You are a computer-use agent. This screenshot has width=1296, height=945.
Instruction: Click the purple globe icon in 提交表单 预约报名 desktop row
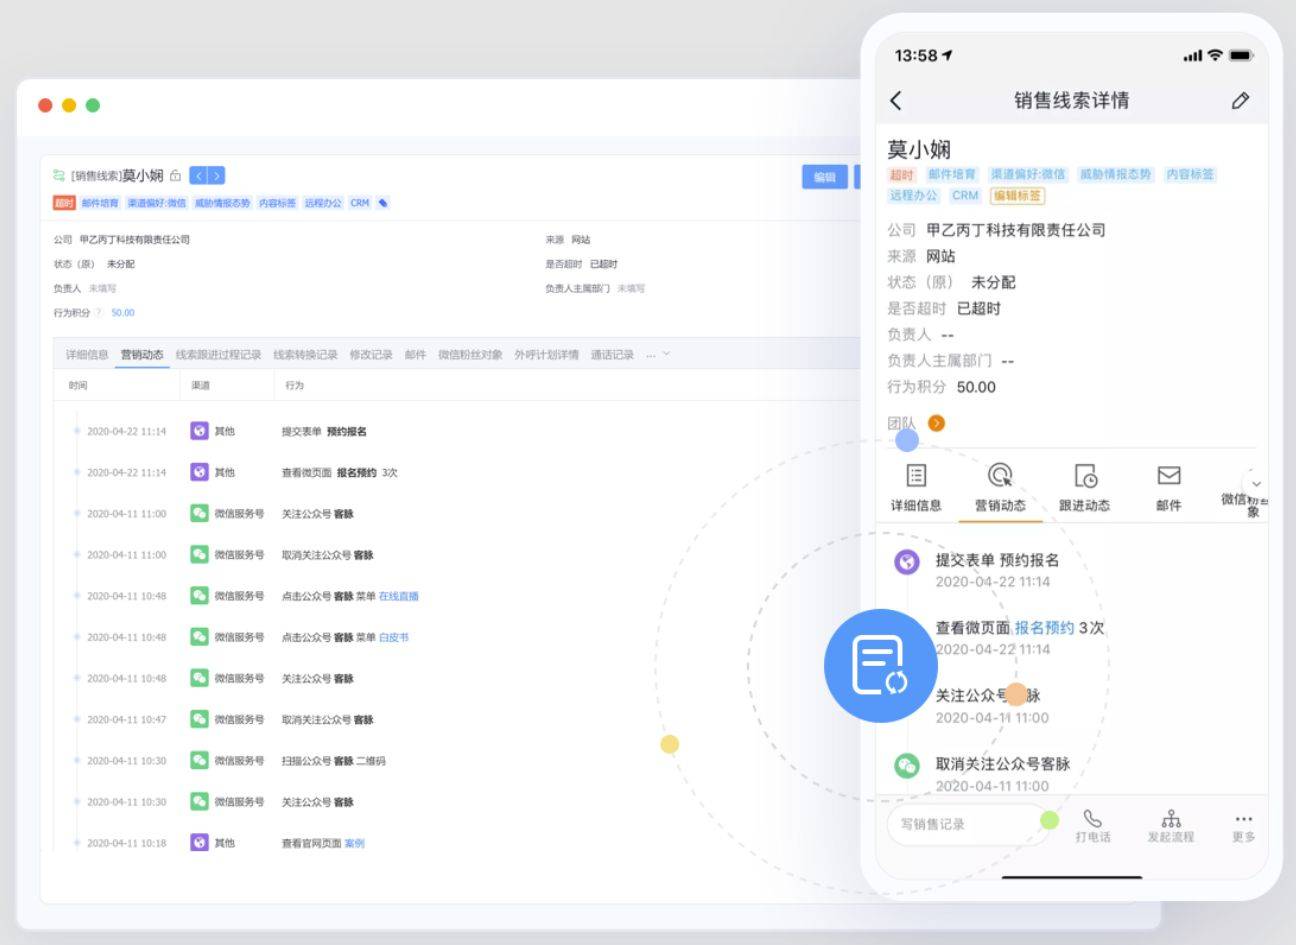tap(199, 431)
